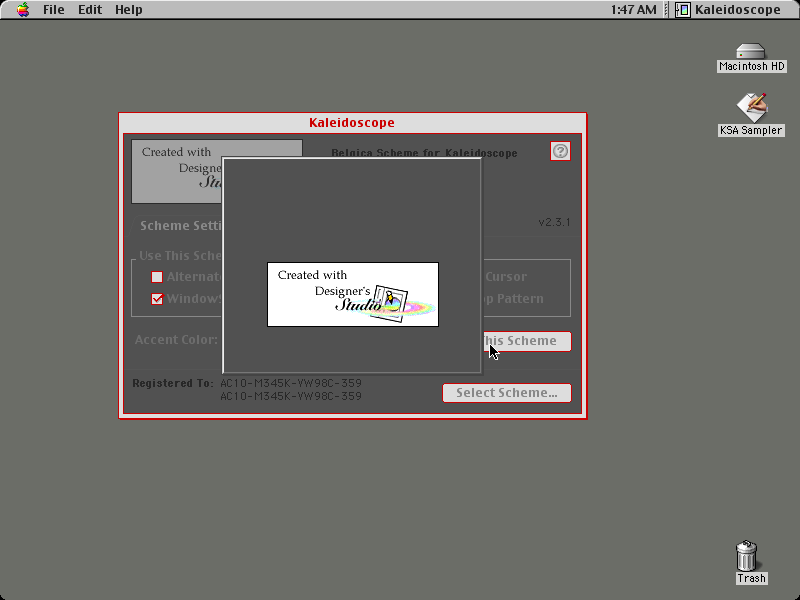
Task: Select the Macintosh HD desktop icon
Action: tap(751, 58)
